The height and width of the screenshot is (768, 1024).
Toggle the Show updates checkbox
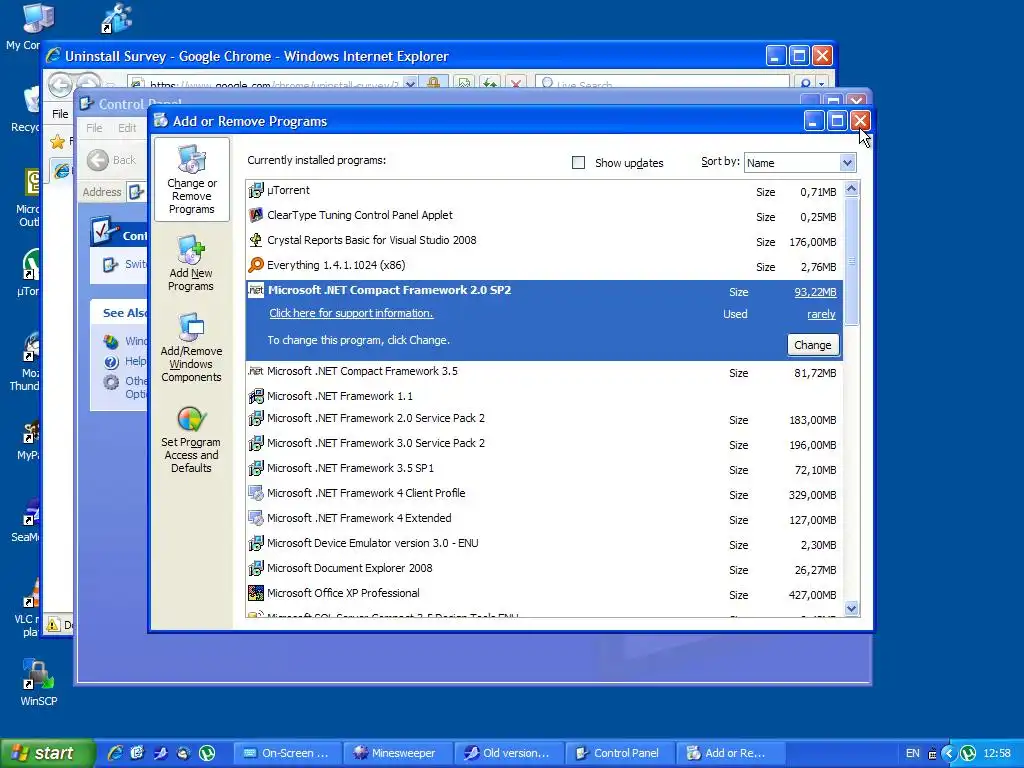tap(579, 163)
